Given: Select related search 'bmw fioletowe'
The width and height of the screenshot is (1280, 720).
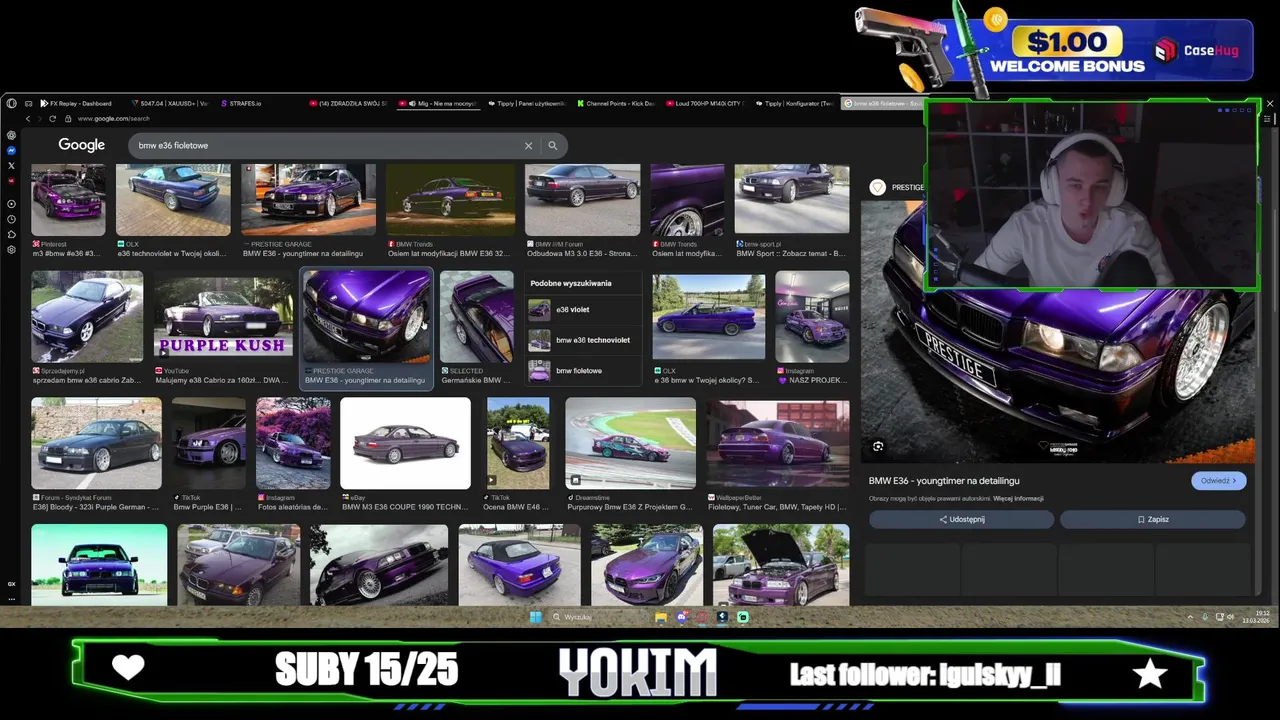Looking at the screenshot, I should pyautogui.click(x=584, y=371).
